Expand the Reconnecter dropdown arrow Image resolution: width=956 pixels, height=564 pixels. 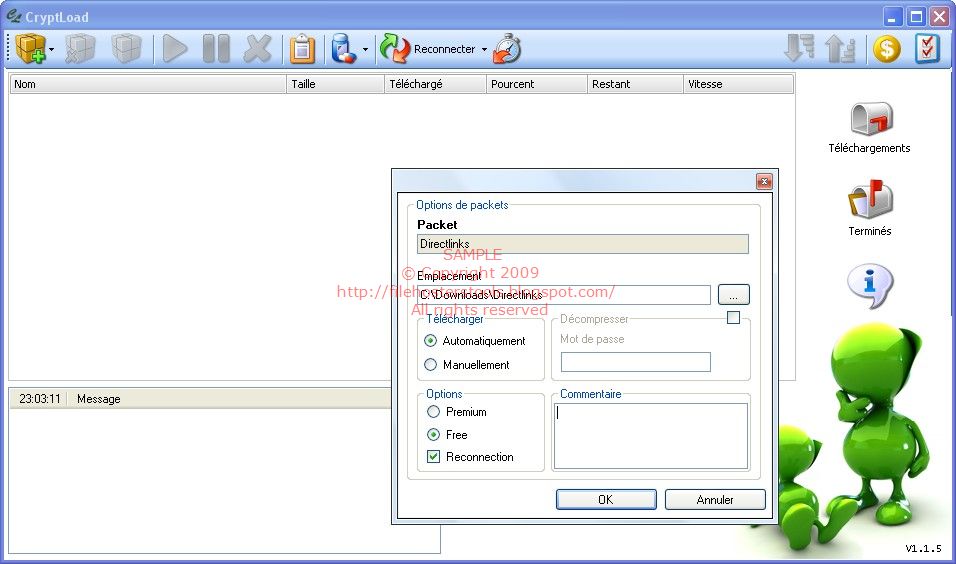pos(484,49)
